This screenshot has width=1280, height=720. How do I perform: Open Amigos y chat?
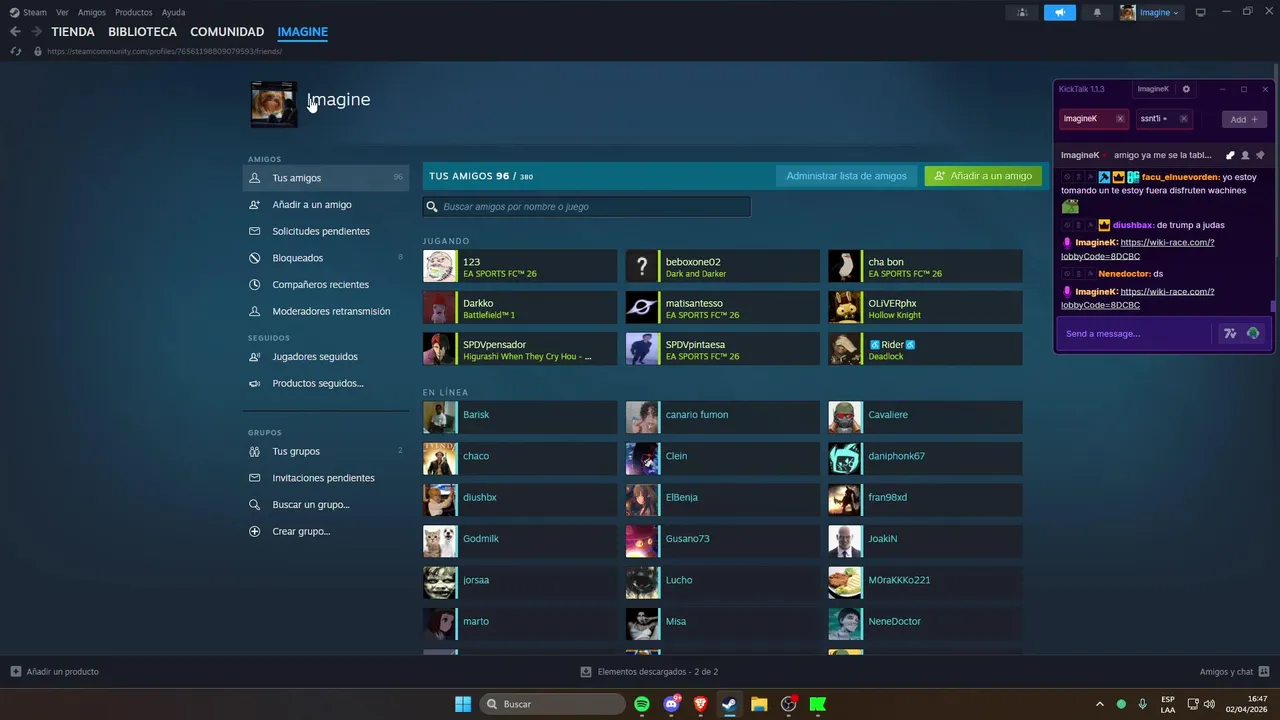coord(1235,672)
